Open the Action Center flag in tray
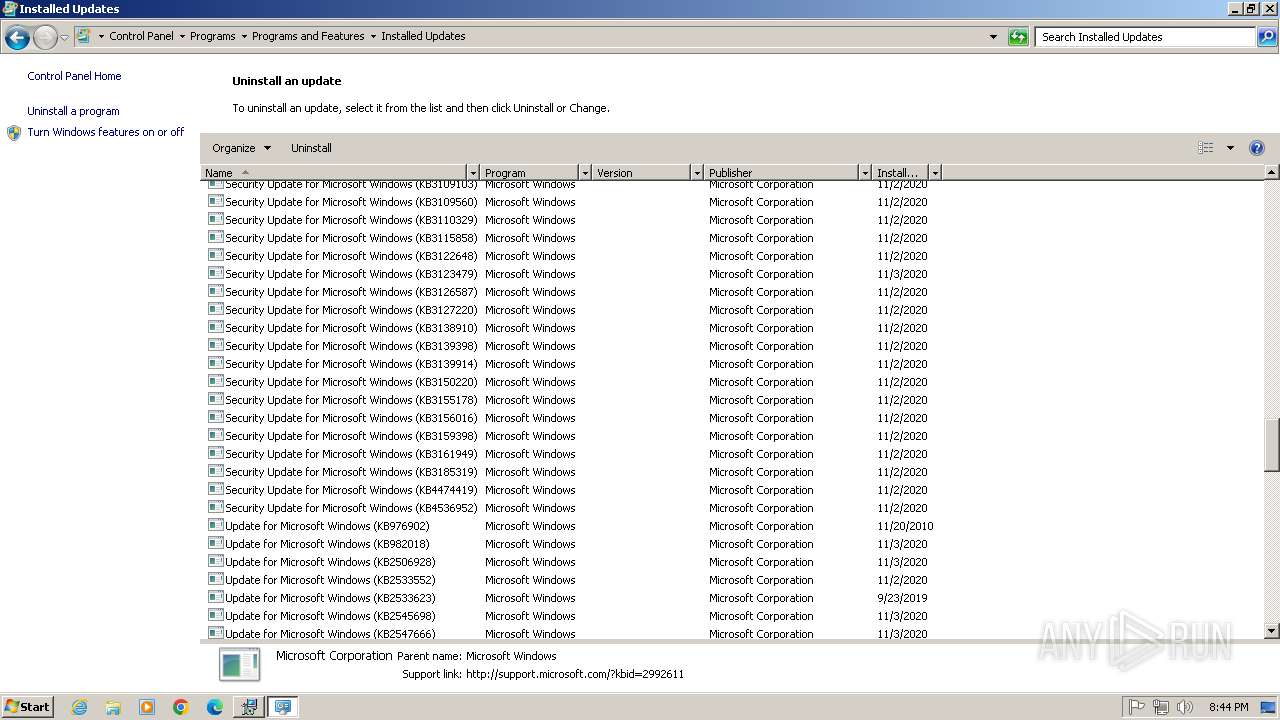The height and width of the screenshot is (720, 1280). [1137, 707]
